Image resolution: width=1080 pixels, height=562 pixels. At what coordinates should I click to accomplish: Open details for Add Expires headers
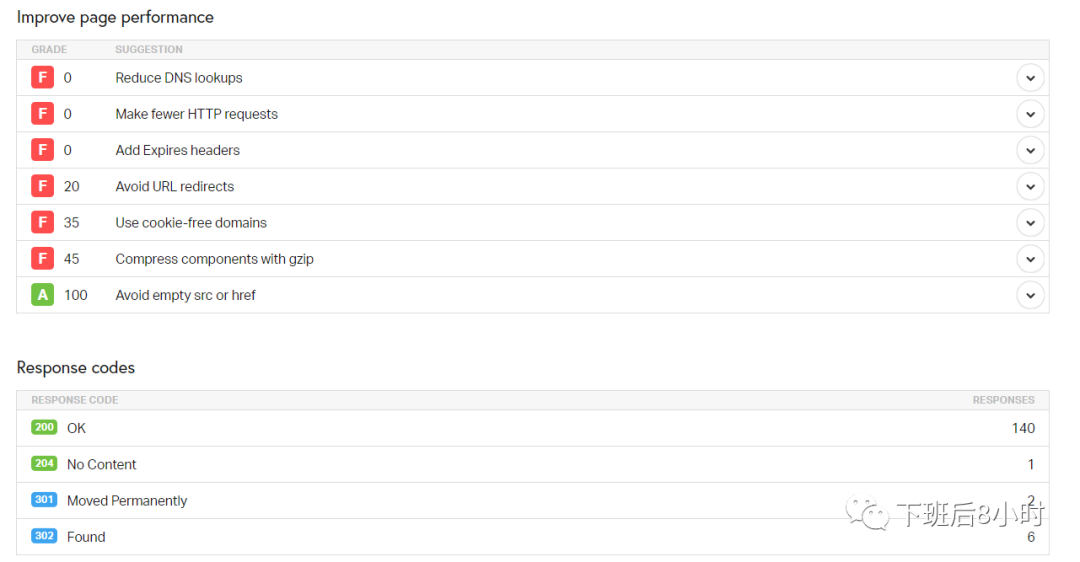click(1030, 150)
